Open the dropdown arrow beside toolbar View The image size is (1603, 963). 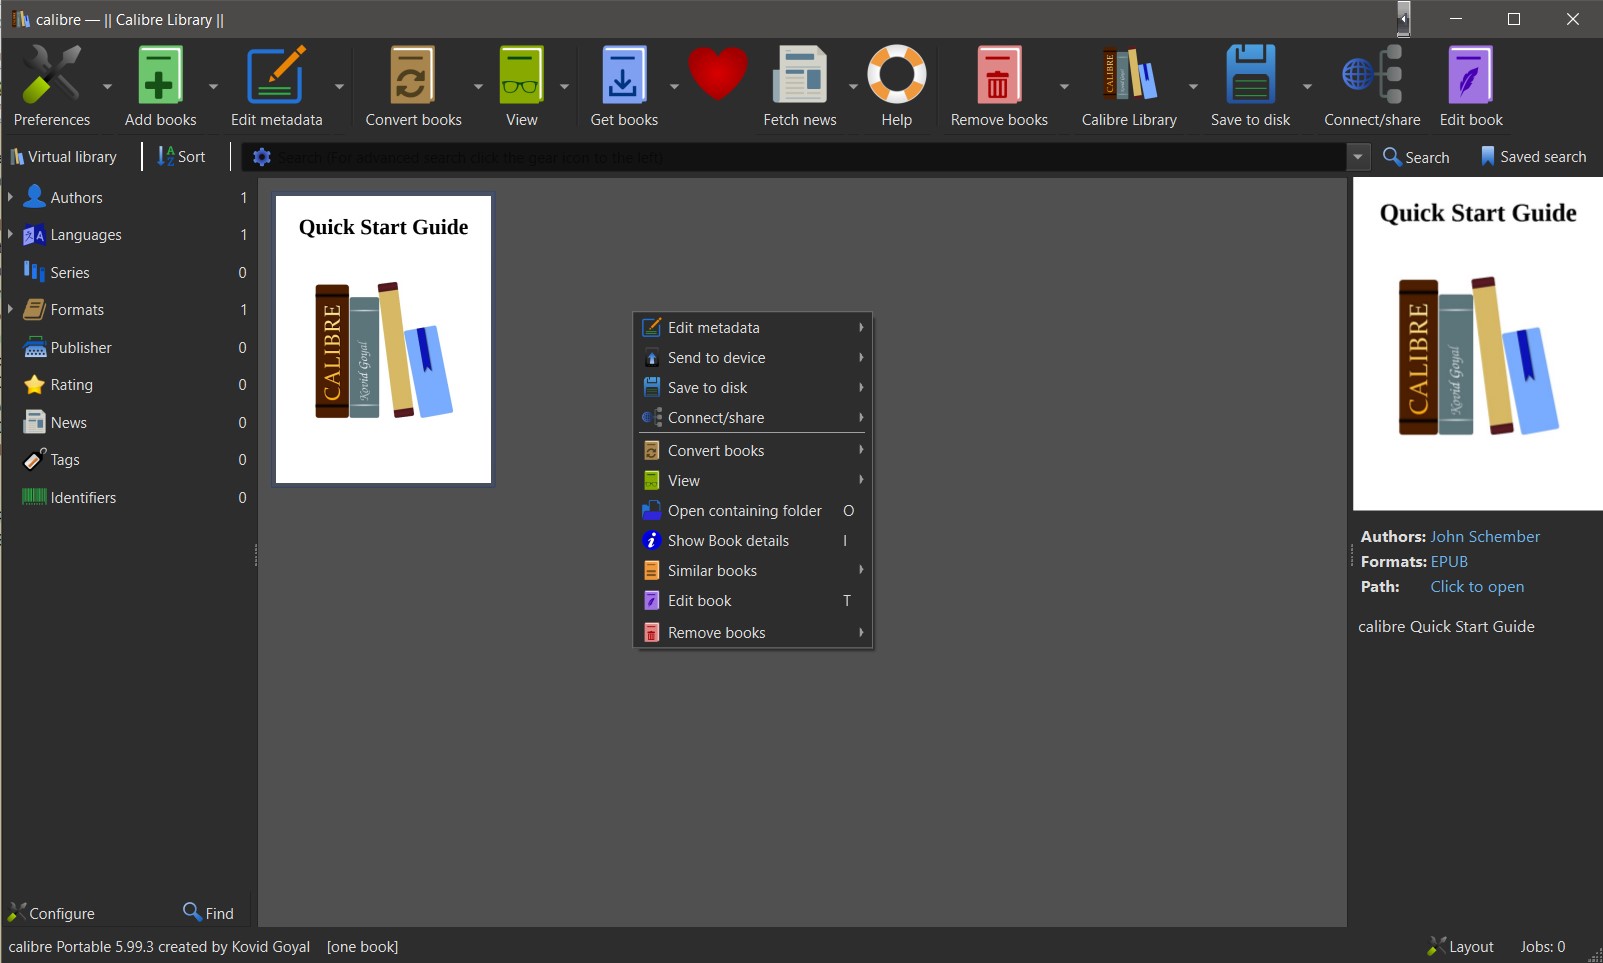(x=565, y=87)
